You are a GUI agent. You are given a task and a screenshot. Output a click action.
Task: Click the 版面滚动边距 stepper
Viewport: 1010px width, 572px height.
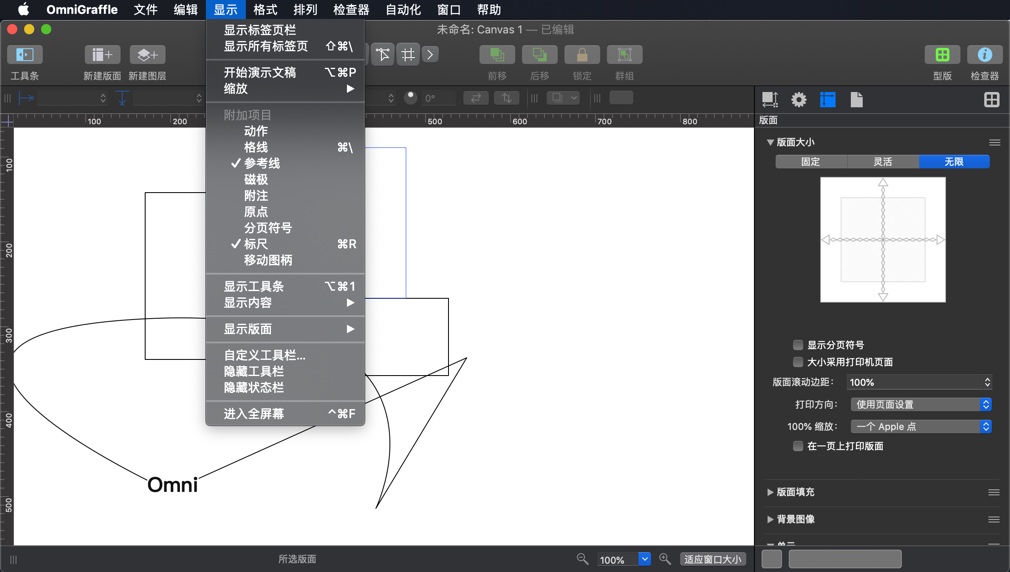(x=987, y=382)
